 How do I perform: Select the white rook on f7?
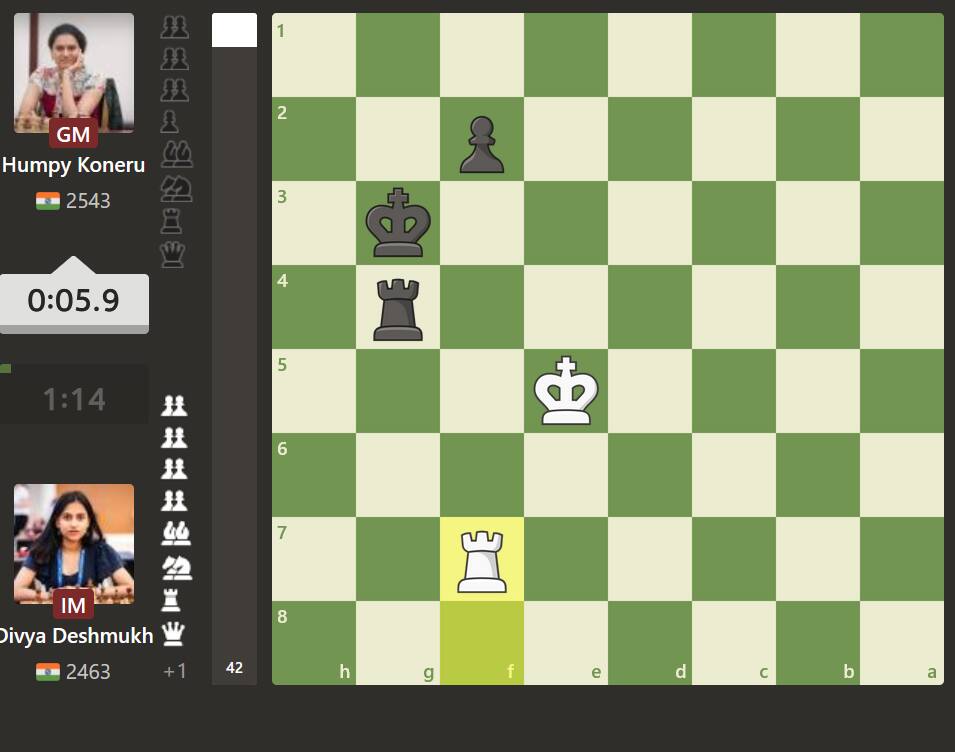pos(482,559)
